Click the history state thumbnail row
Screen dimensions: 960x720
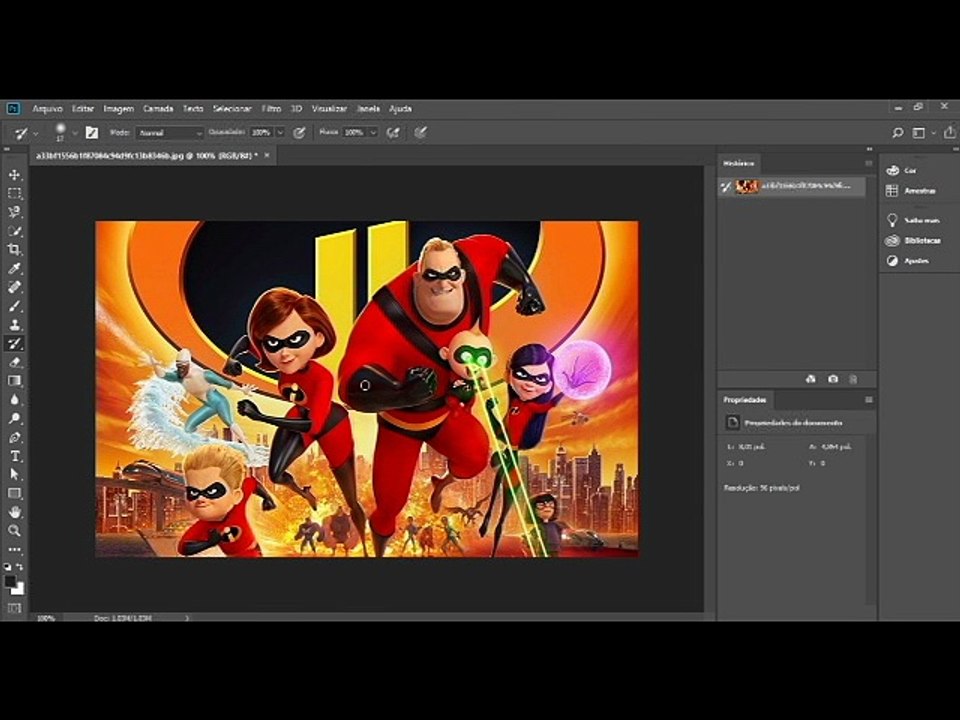click(x=792, y=186)
